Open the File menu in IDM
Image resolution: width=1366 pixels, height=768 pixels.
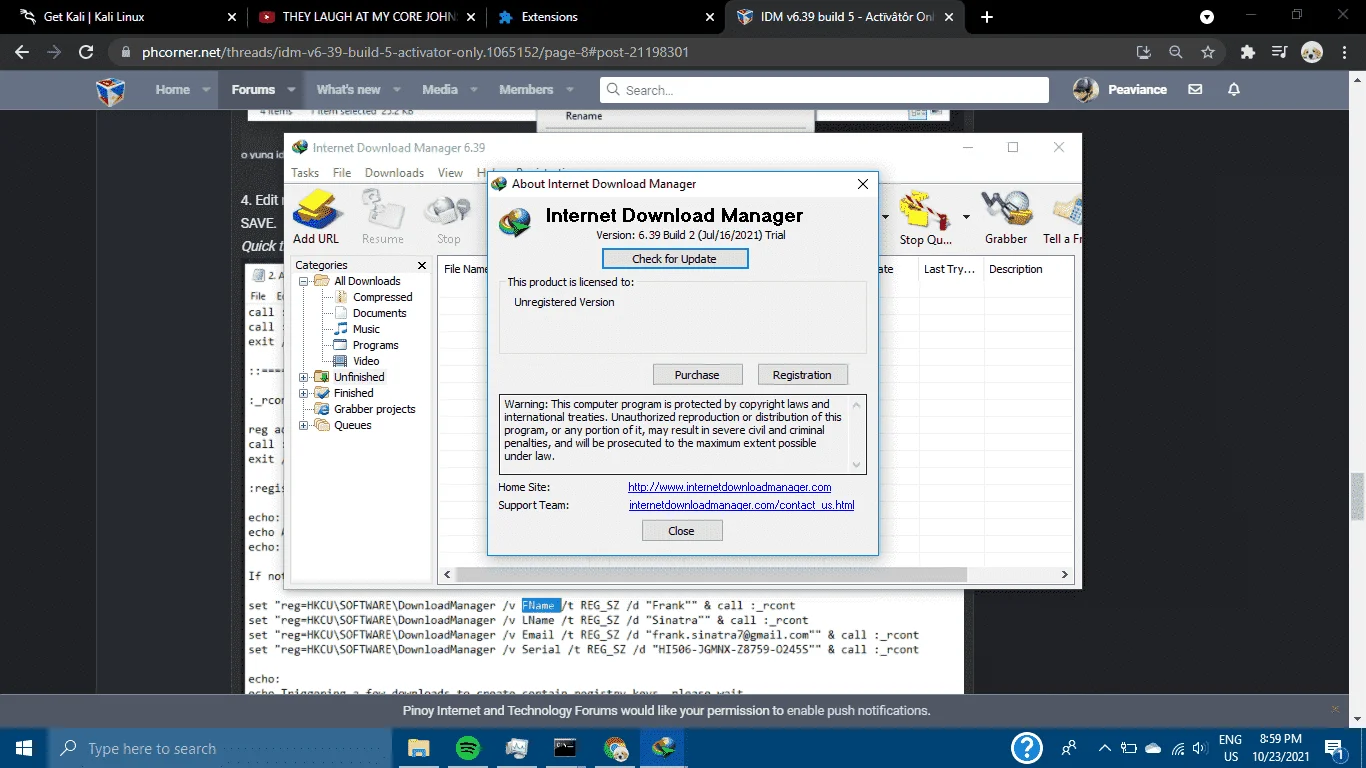(x=342, y=173)
